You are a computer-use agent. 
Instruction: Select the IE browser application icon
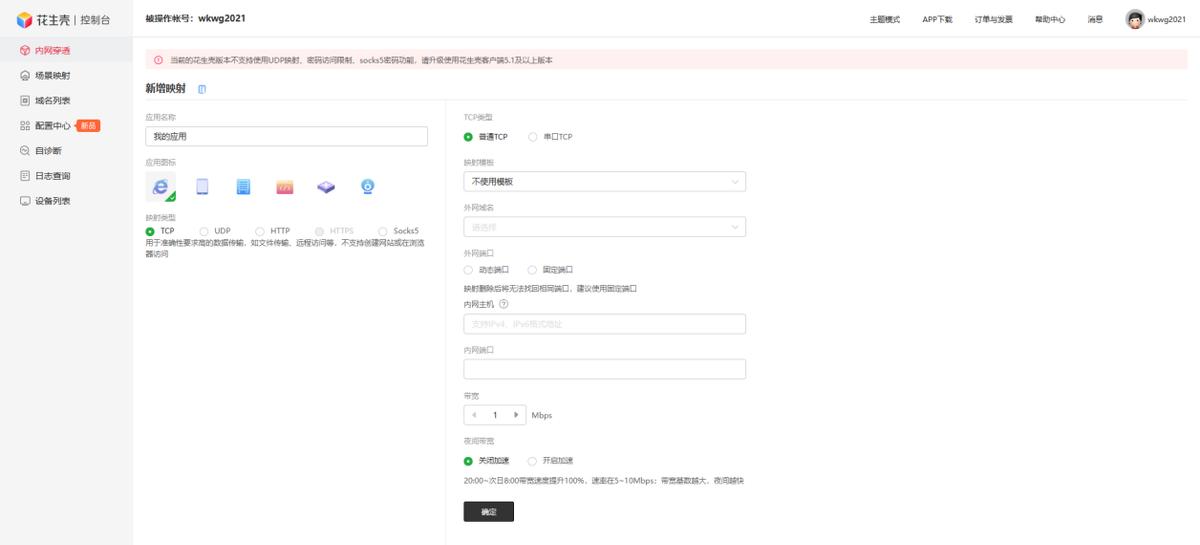pos(161,186)
